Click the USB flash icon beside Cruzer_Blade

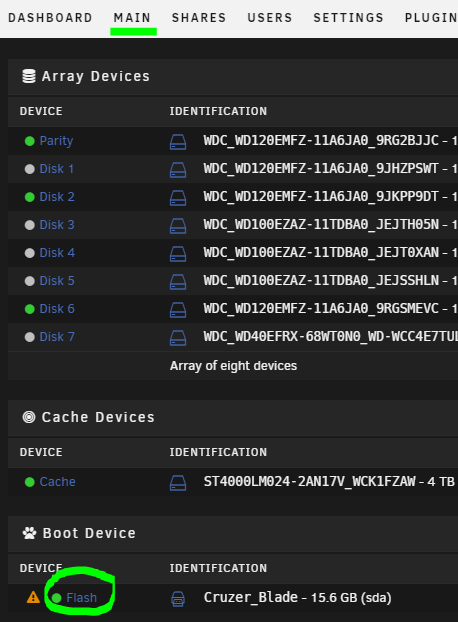point(178,599)
